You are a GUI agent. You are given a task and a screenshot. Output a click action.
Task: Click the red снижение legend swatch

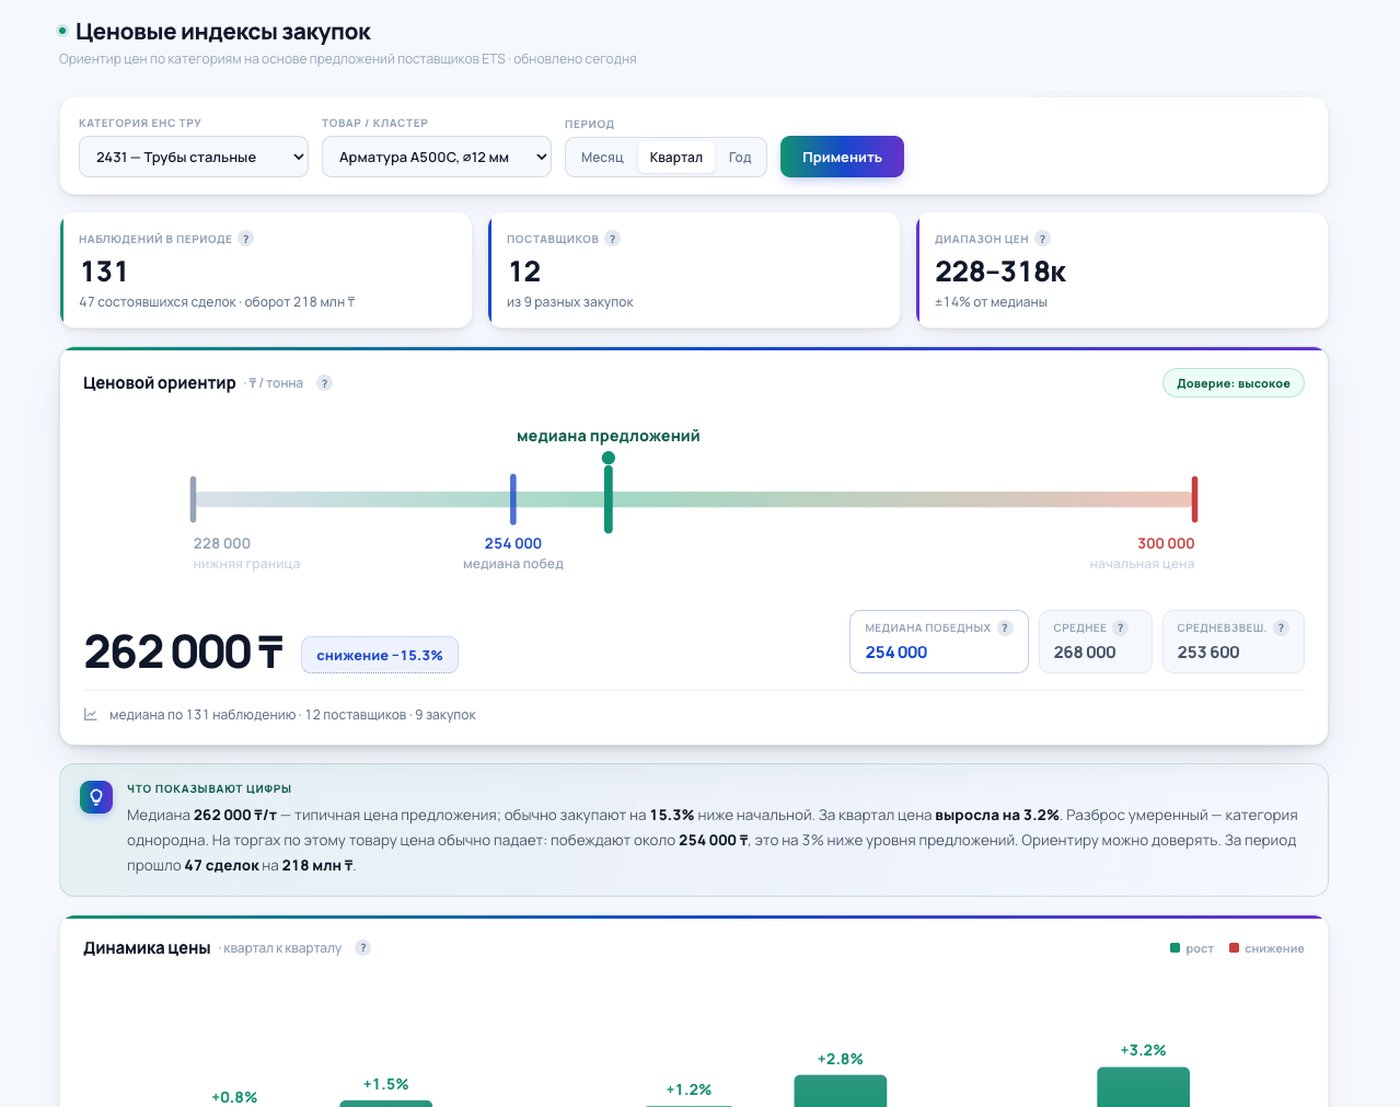(1234, 948)
